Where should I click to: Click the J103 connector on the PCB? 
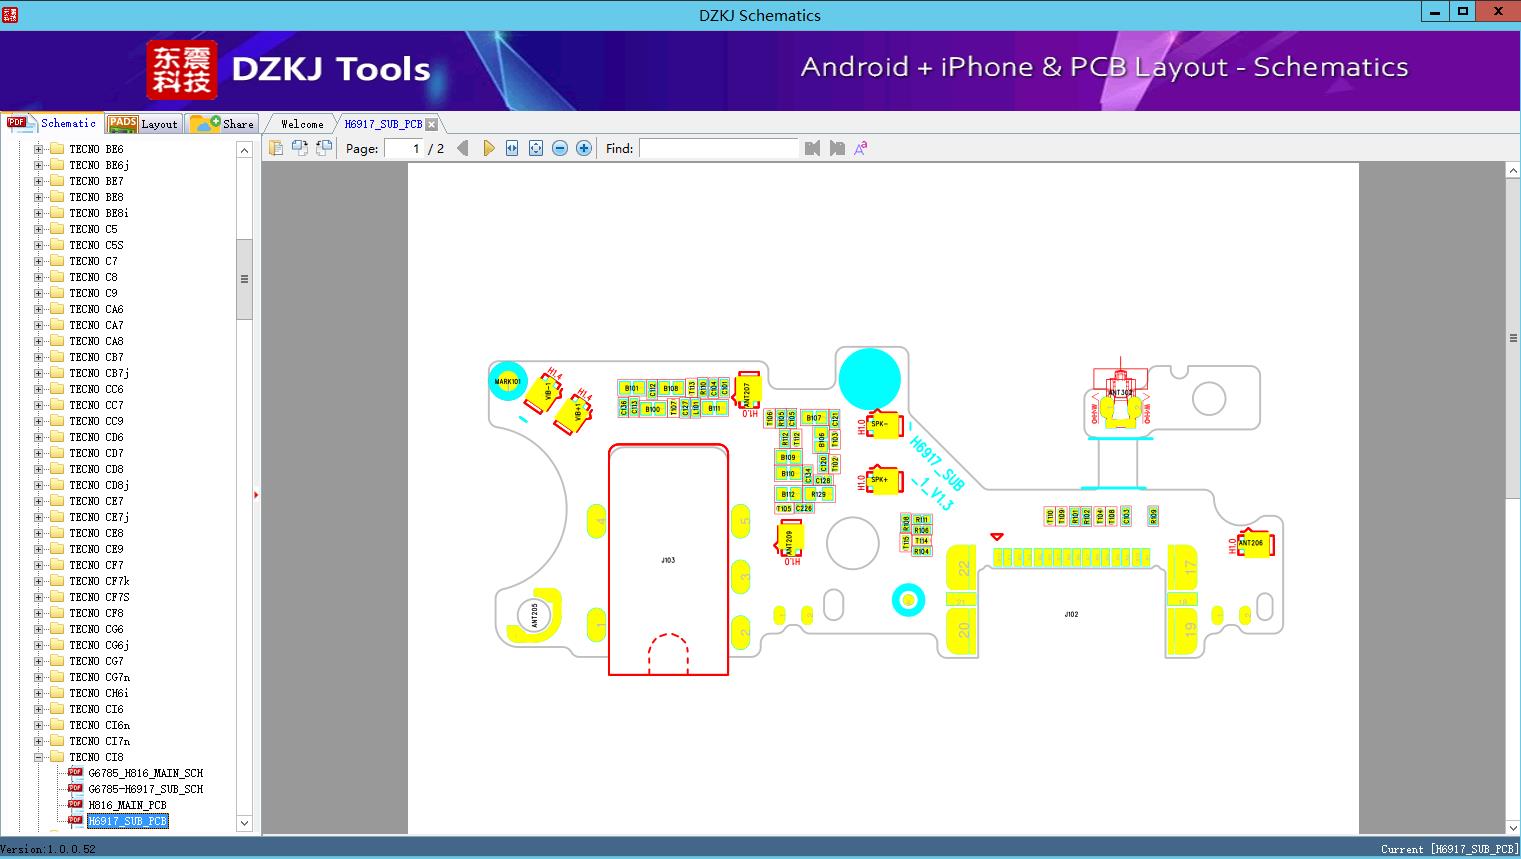tap(668, 560)
